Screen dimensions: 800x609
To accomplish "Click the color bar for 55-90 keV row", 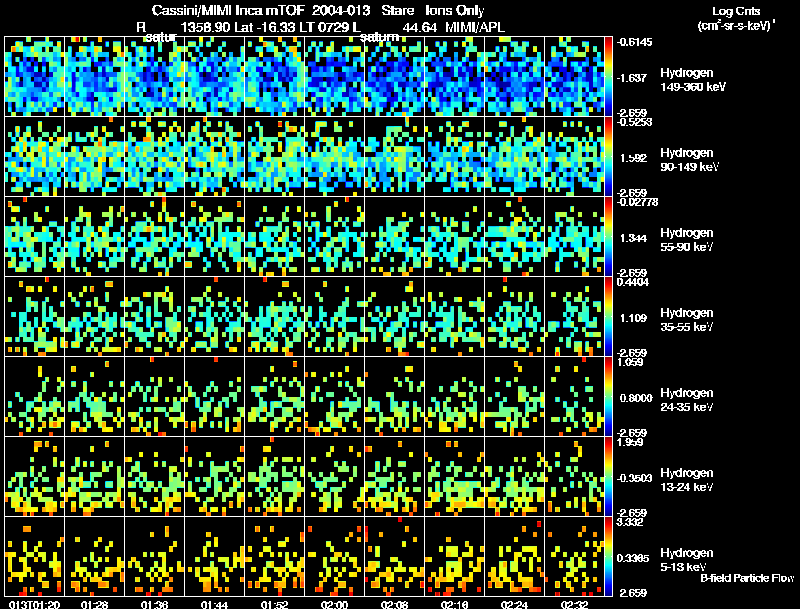I will pyautogui.click(x=608, y=237).
